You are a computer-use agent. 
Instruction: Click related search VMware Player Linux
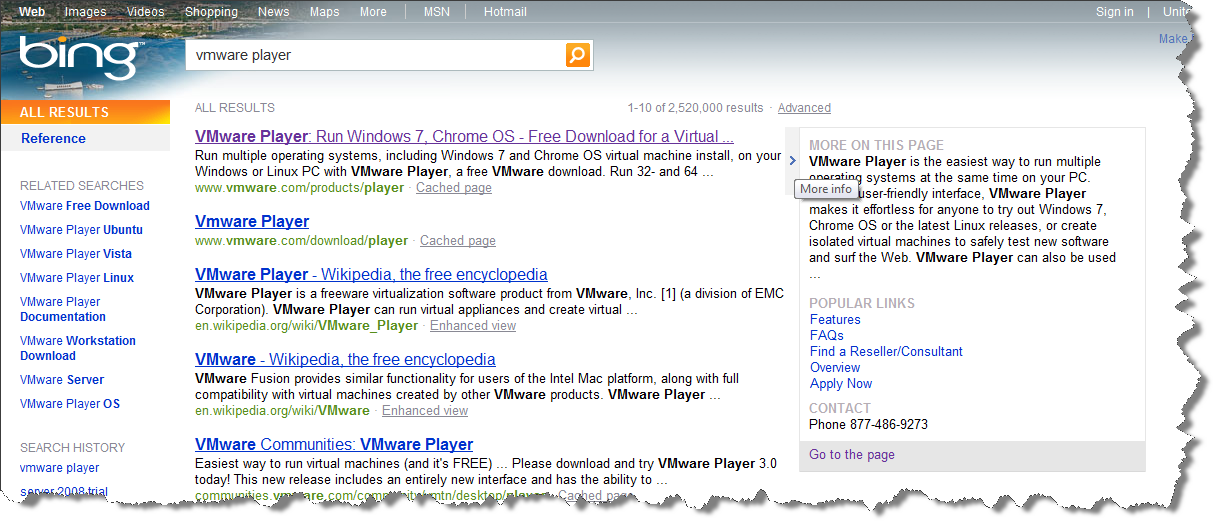(77, 278)
